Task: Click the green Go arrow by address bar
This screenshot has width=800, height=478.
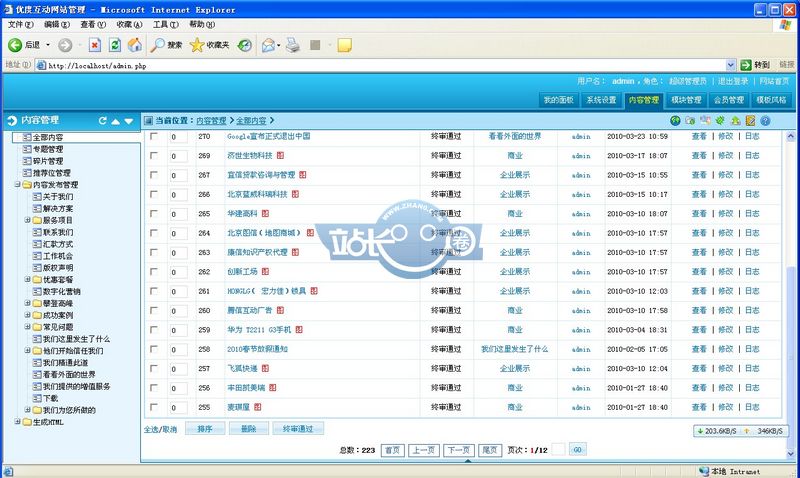Action: coord(746,65)
